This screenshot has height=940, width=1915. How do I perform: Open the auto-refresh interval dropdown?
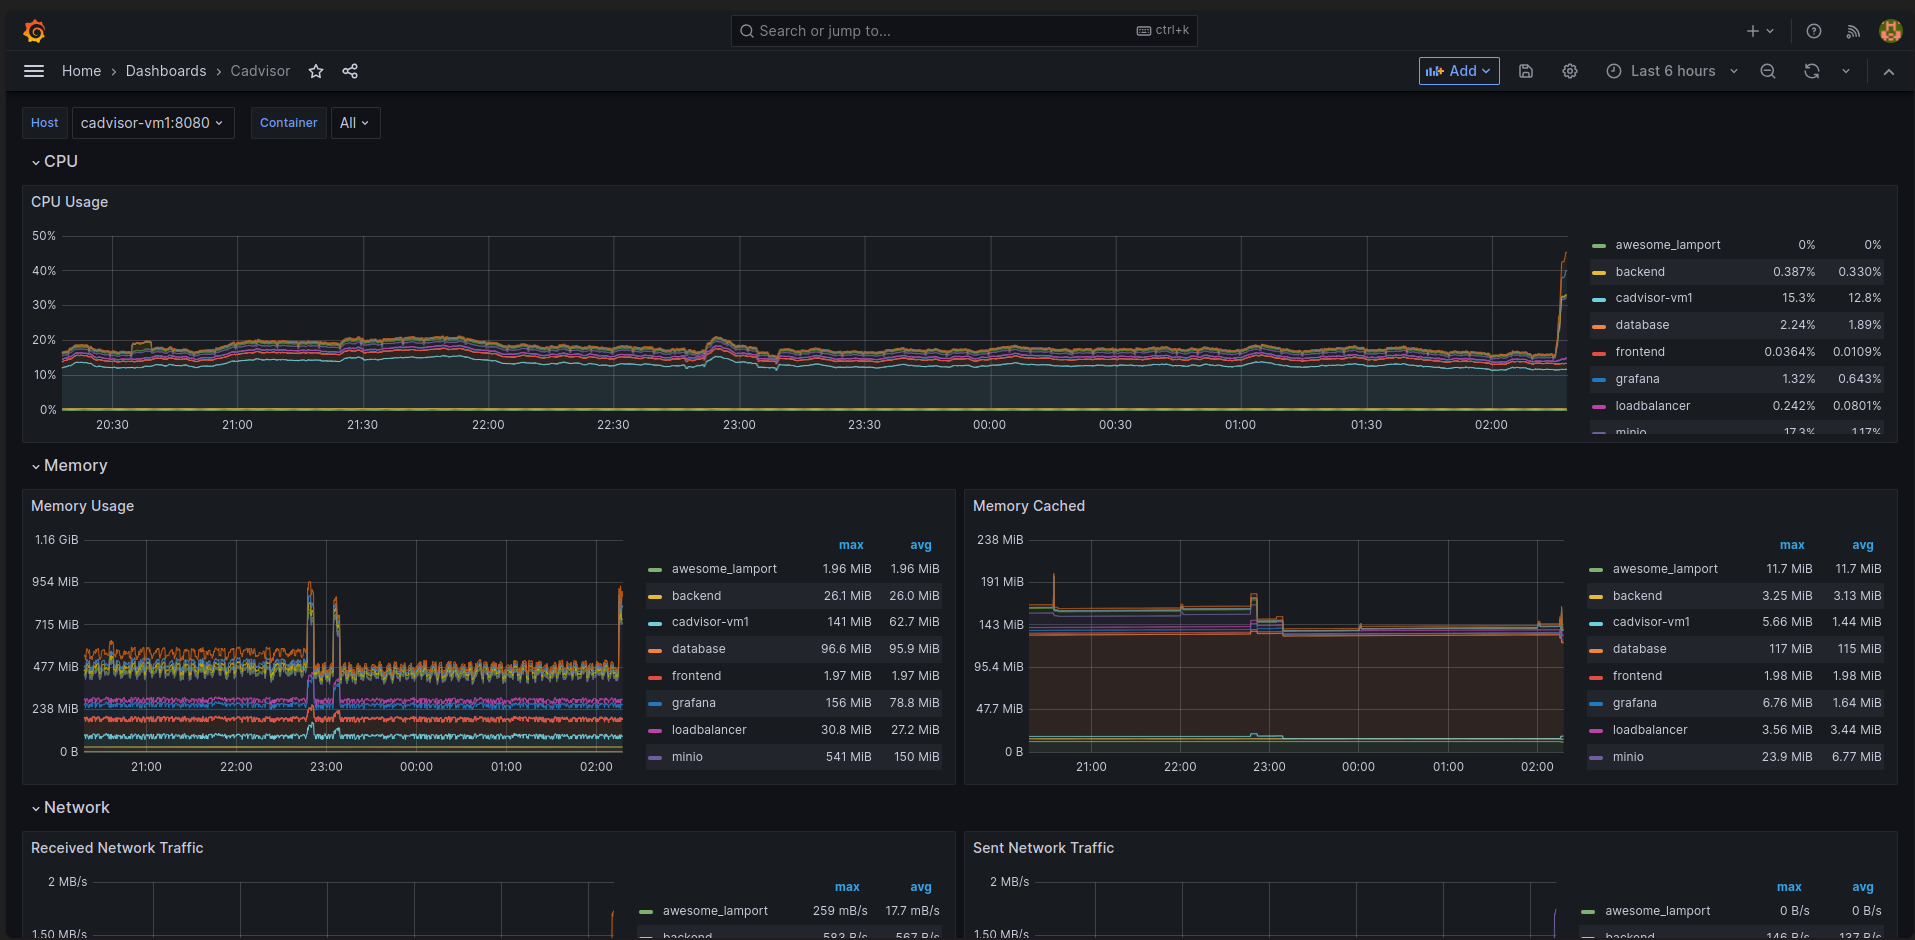[1846, 71]
